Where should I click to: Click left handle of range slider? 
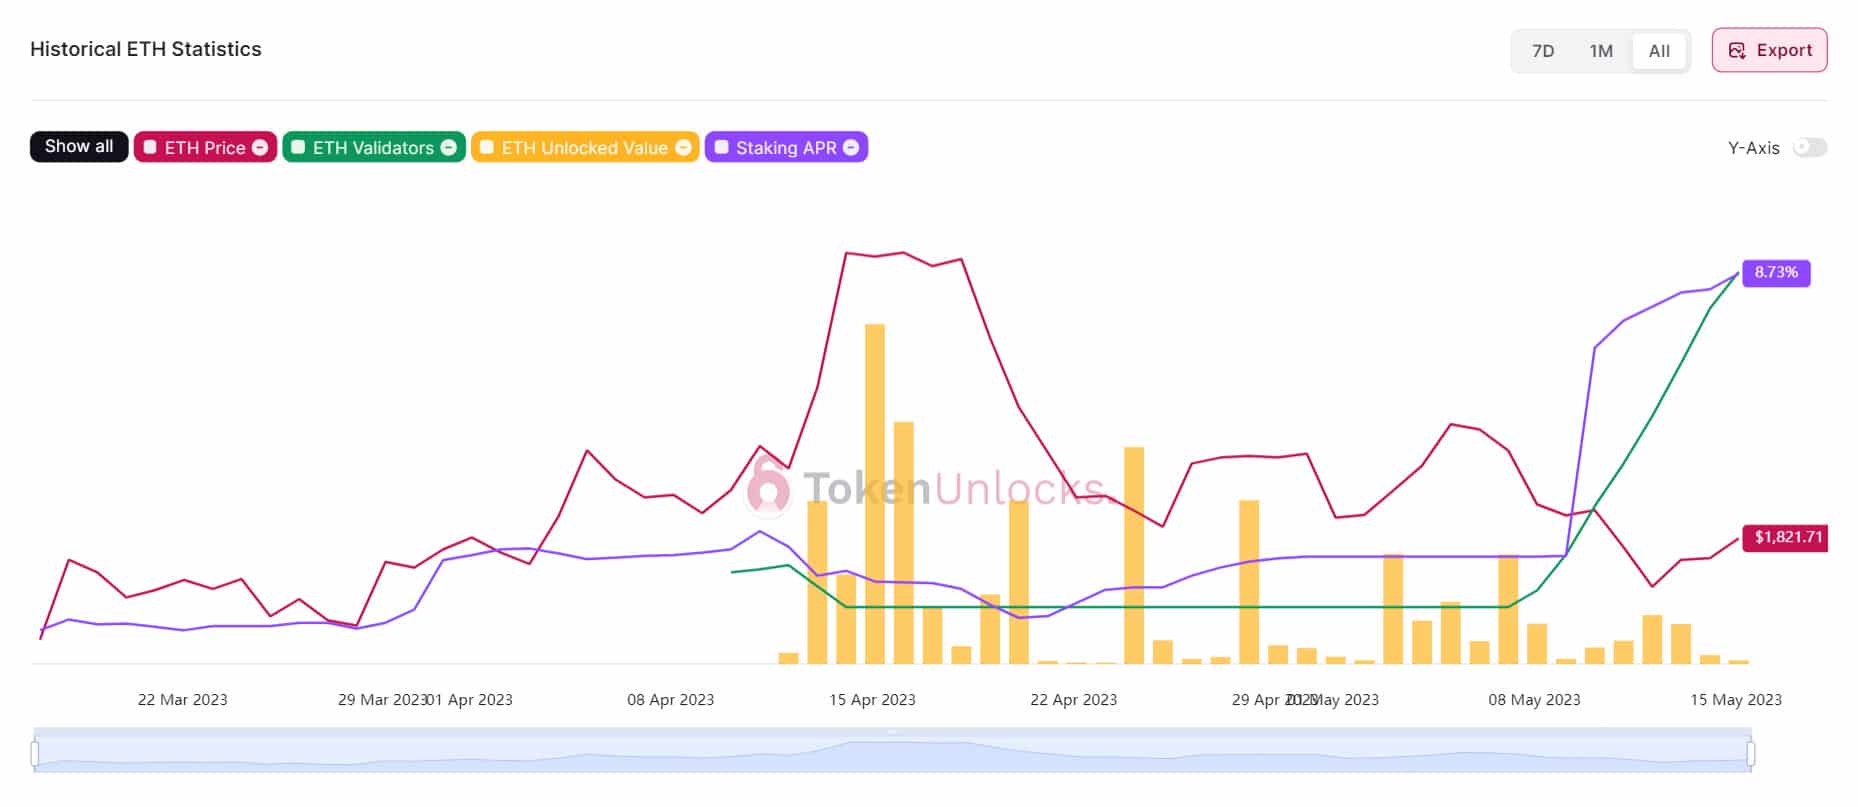(35, 753)
